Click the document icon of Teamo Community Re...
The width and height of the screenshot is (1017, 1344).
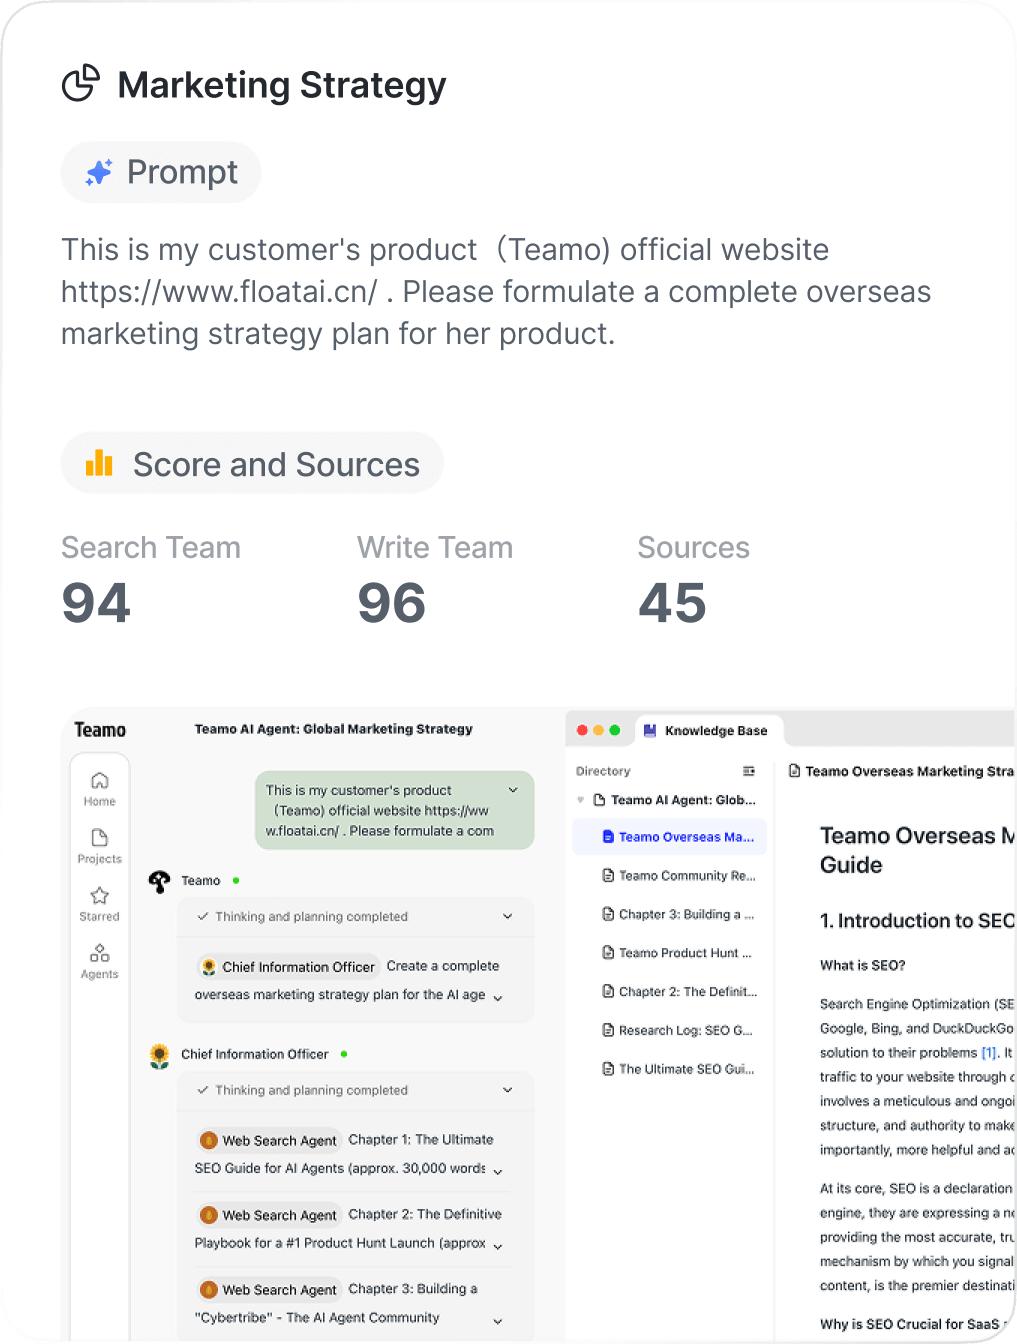pyautogui.click(x=608, y=875)
